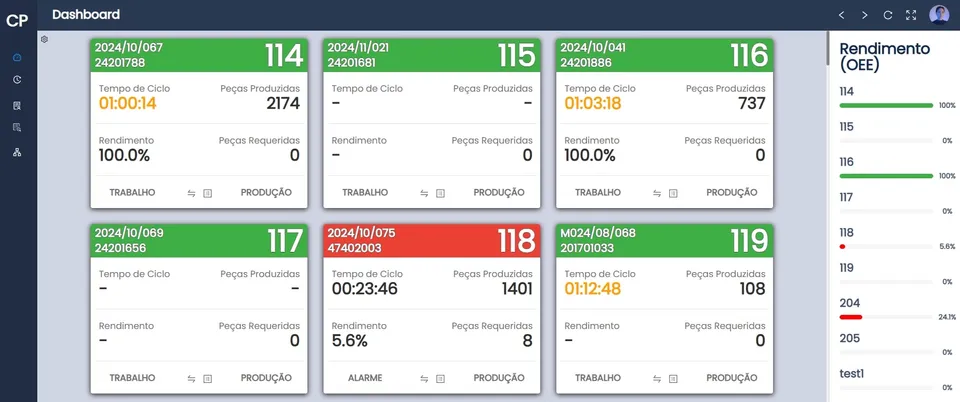Click order code 24201681
Viewport: 960px width, 402px height.
pos(351,62)
